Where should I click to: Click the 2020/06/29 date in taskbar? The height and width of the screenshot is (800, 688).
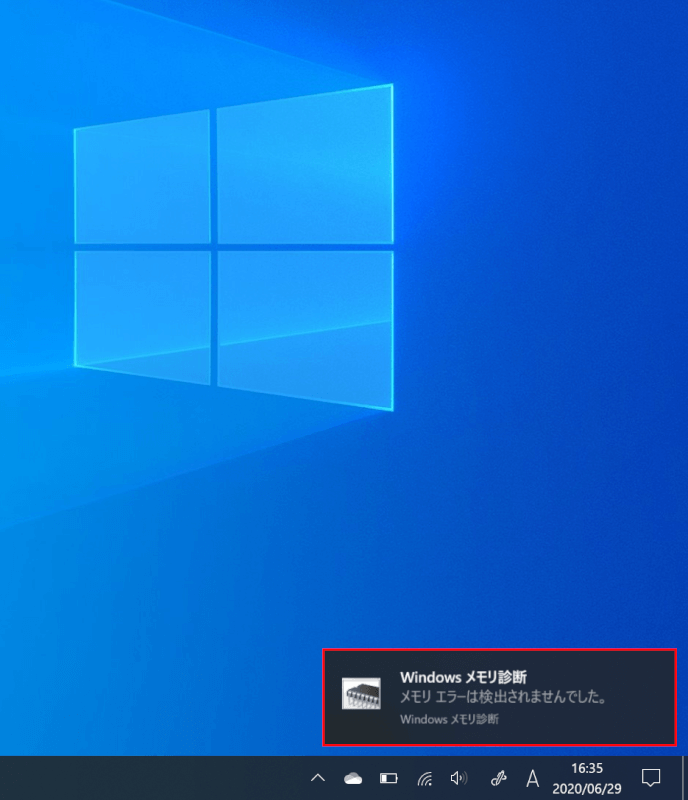point(588,787)
